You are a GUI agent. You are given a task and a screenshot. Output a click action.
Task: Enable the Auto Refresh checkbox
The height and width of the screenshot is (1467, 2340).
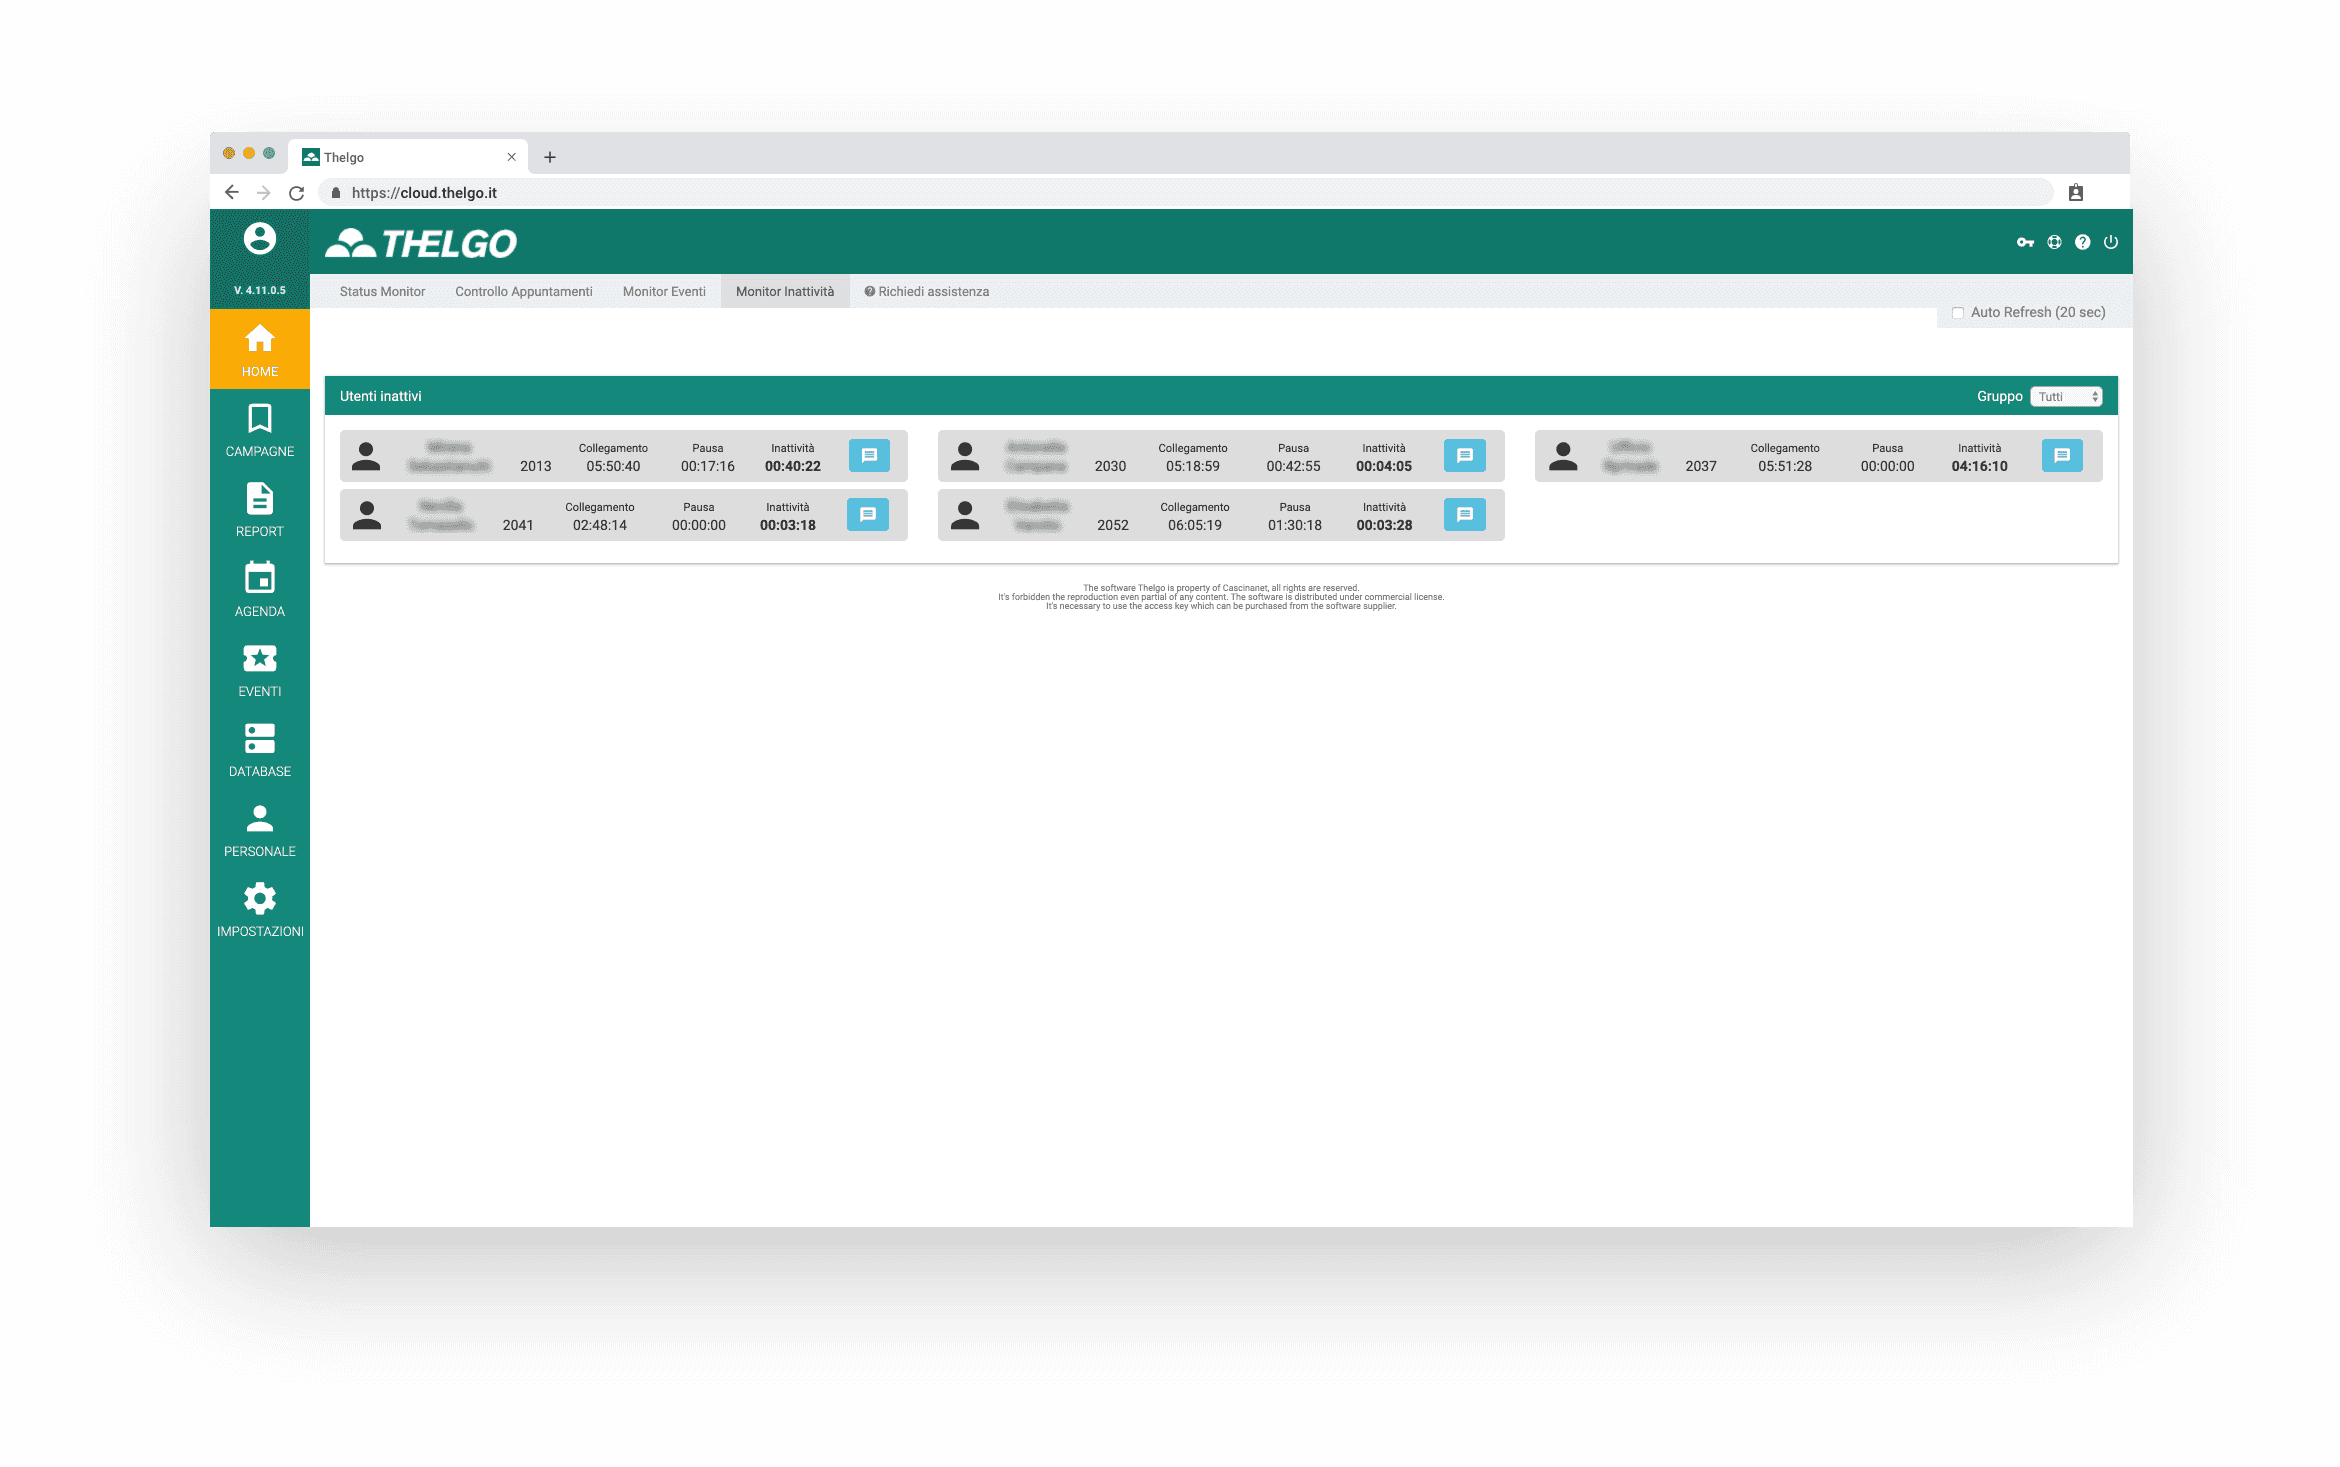click(1958, 313)
